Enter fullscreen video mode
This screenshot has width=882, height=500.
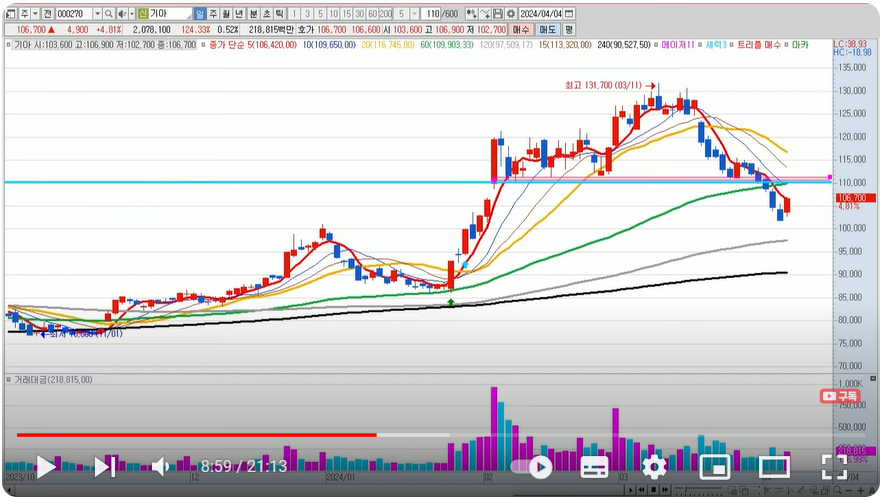click(x=834, y=466)
